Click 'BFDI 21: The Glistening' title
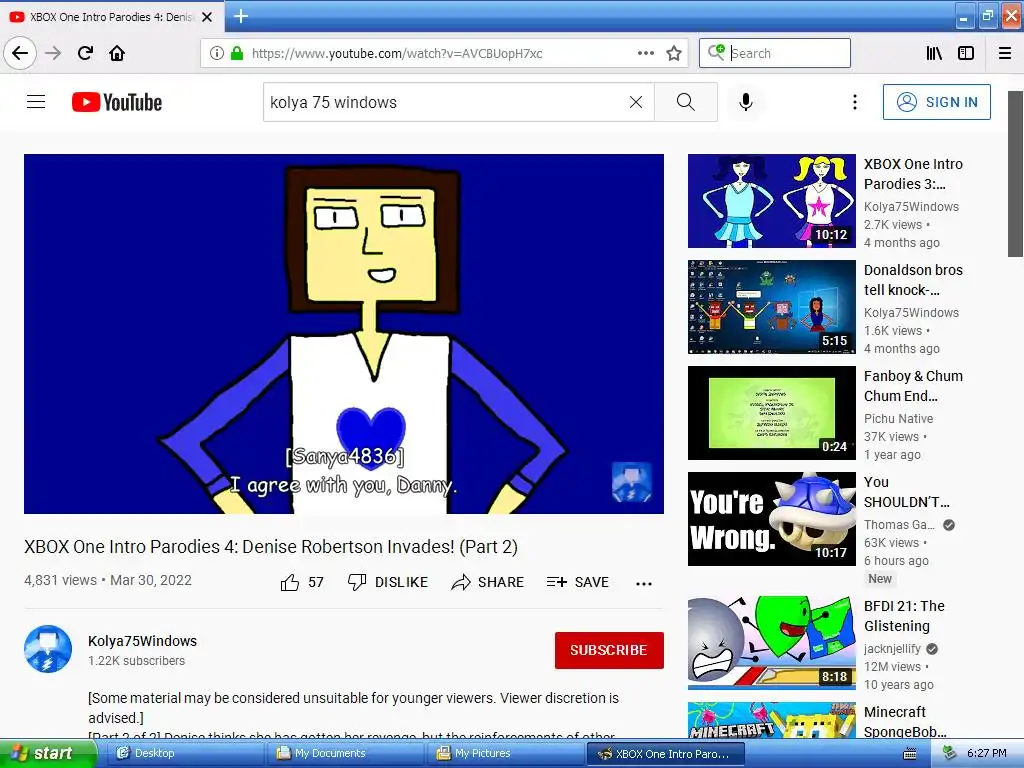1024x768 pixels. pos(904,616)
